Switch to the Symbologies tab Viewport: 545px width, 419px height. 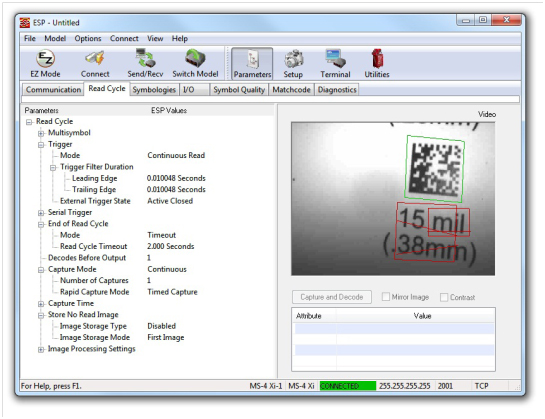pos(154,90)
